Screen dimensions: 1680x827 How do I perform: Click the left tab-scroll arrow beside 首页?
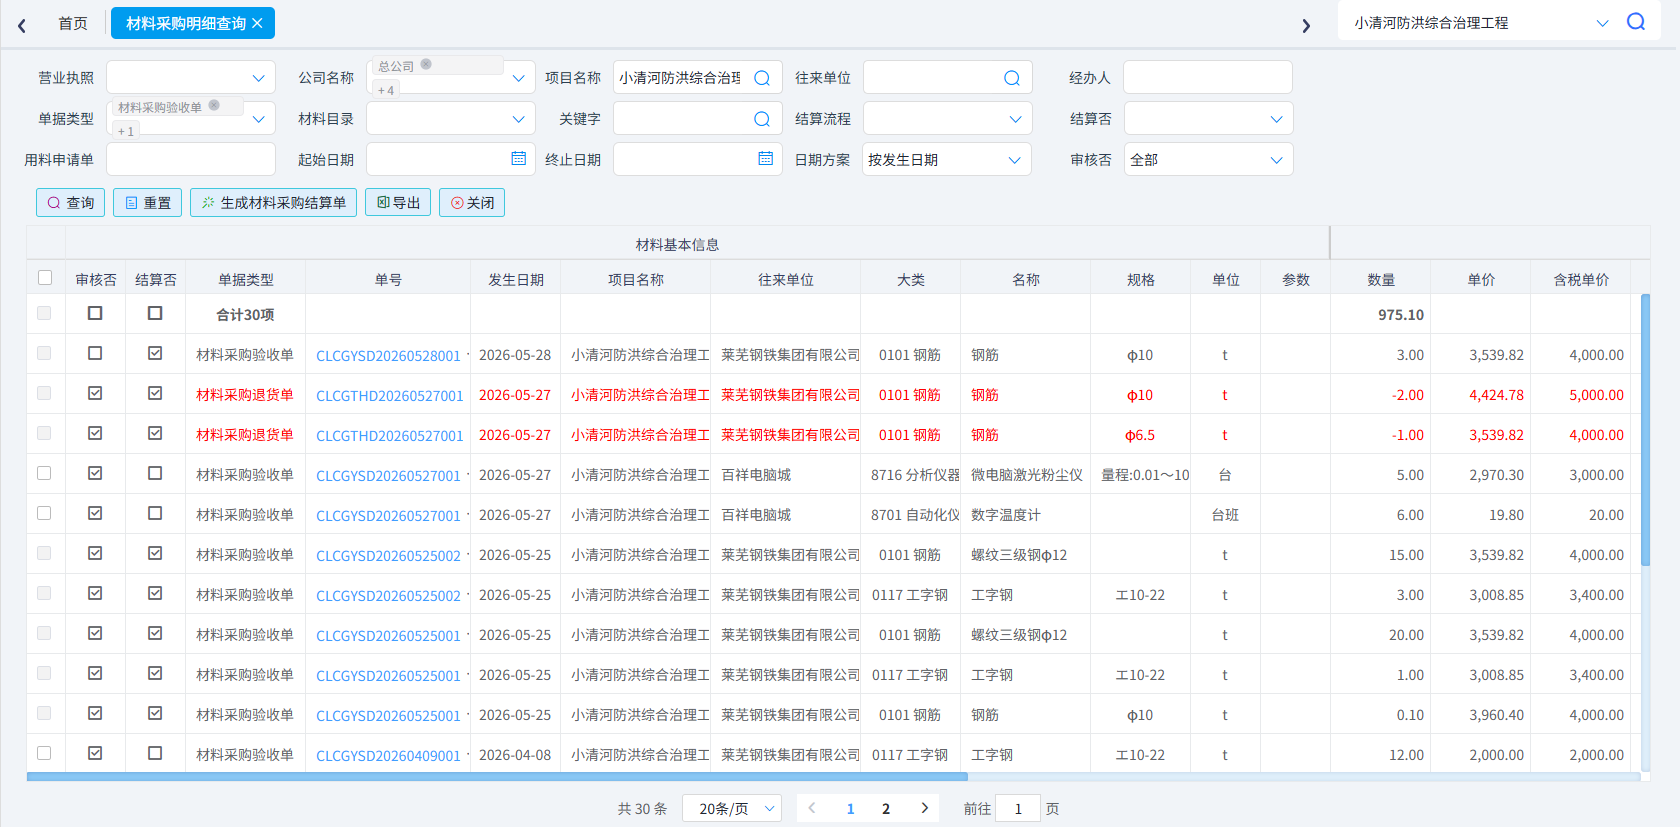[22, 25]
